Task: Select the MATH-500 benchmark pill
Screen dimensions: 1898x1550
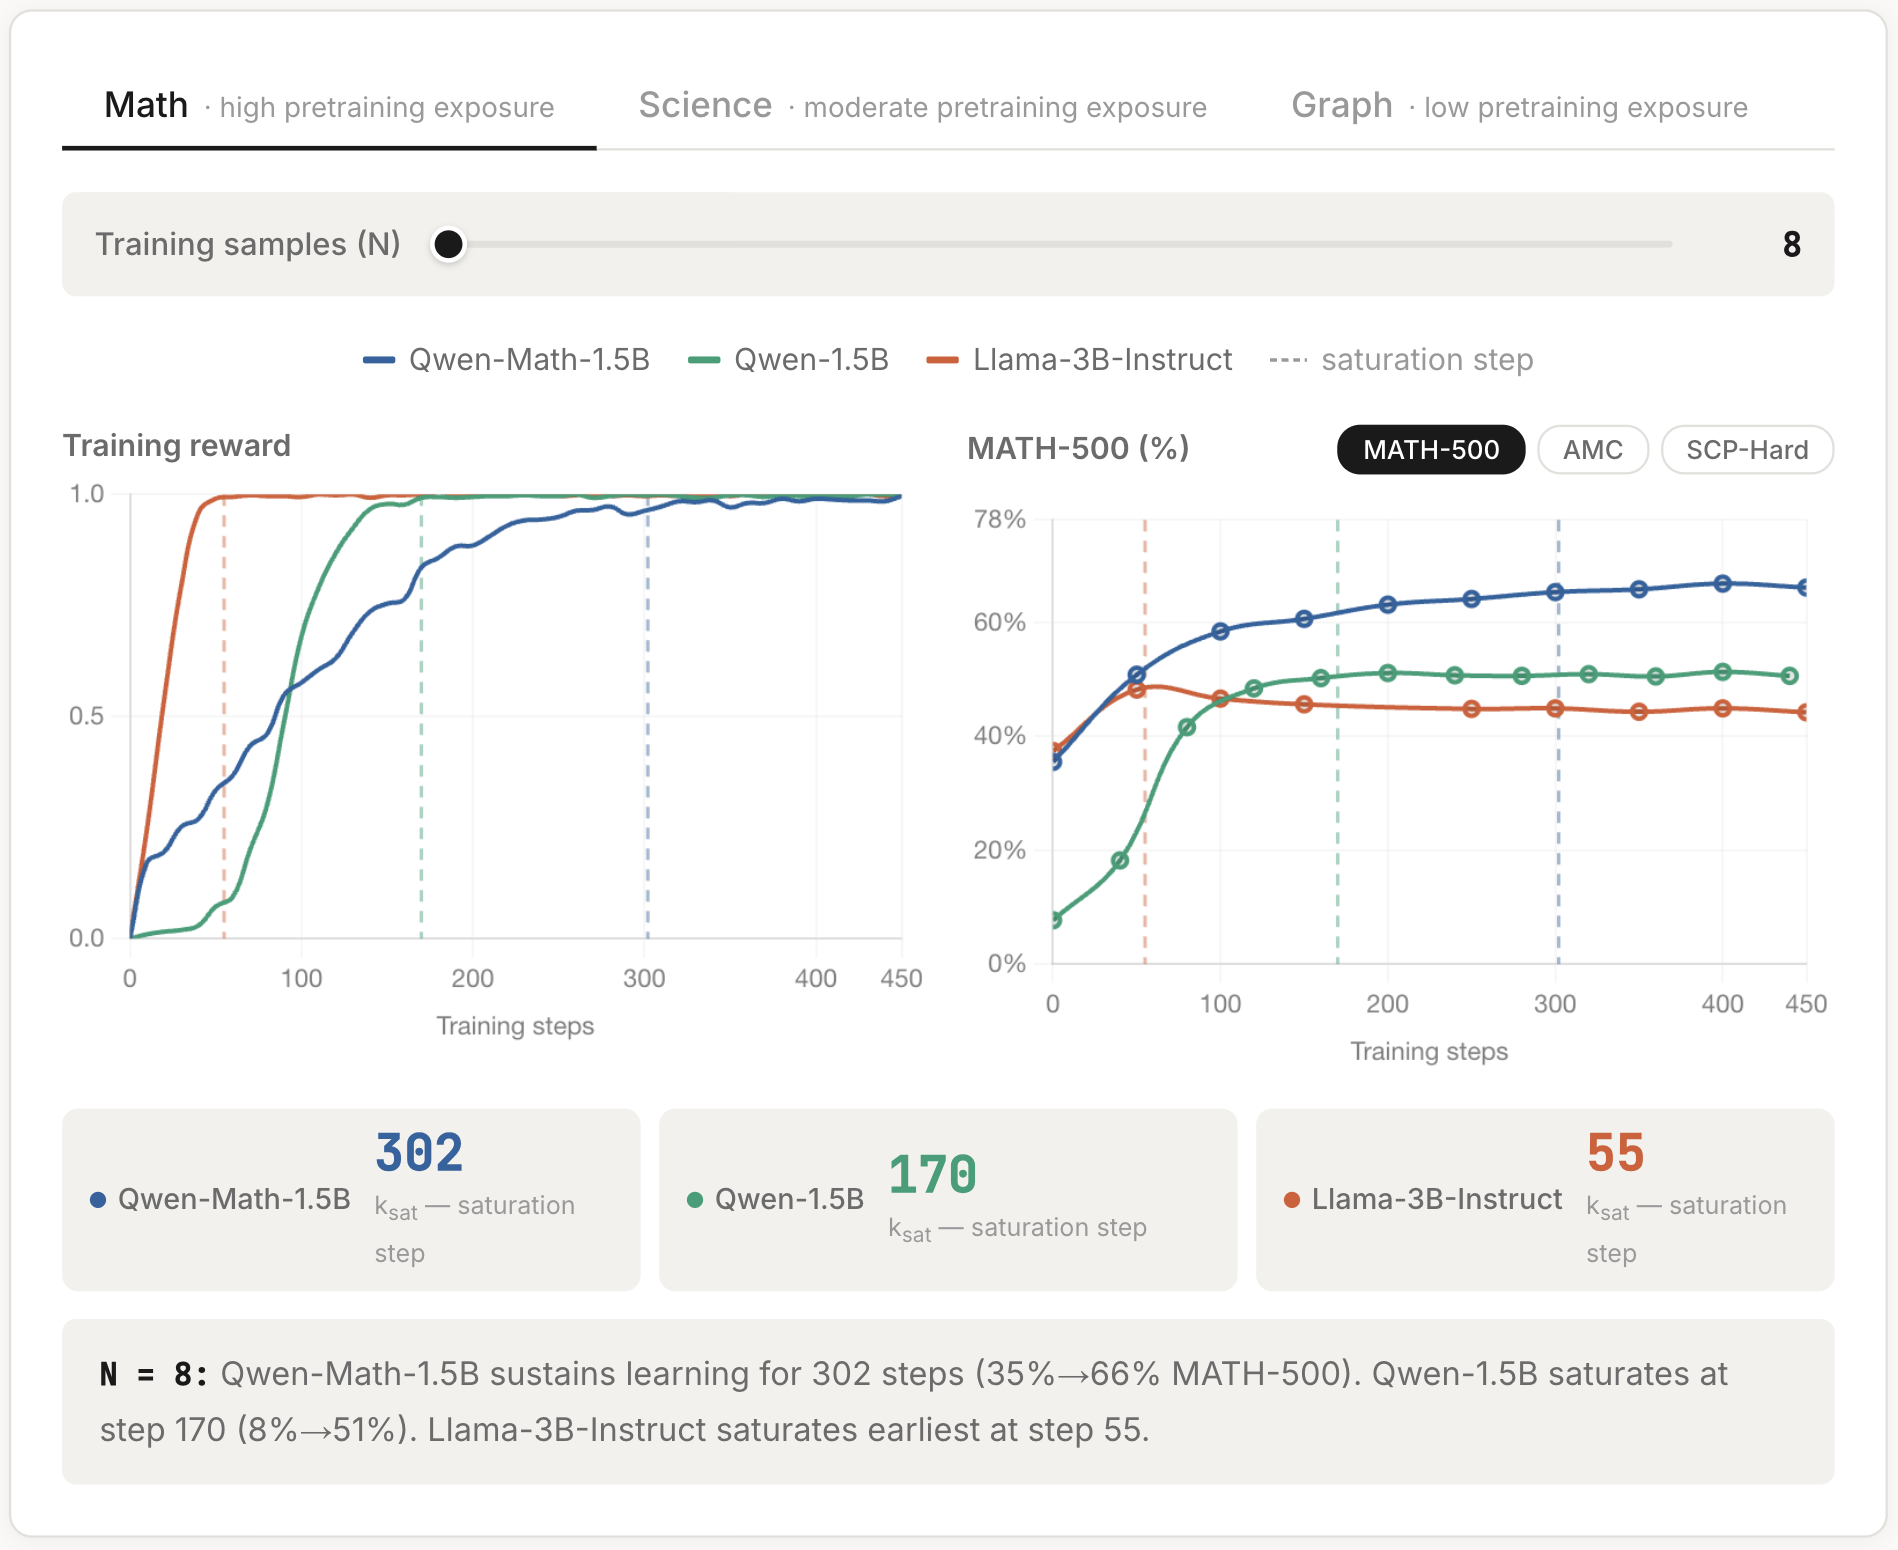Action: 1430,450
